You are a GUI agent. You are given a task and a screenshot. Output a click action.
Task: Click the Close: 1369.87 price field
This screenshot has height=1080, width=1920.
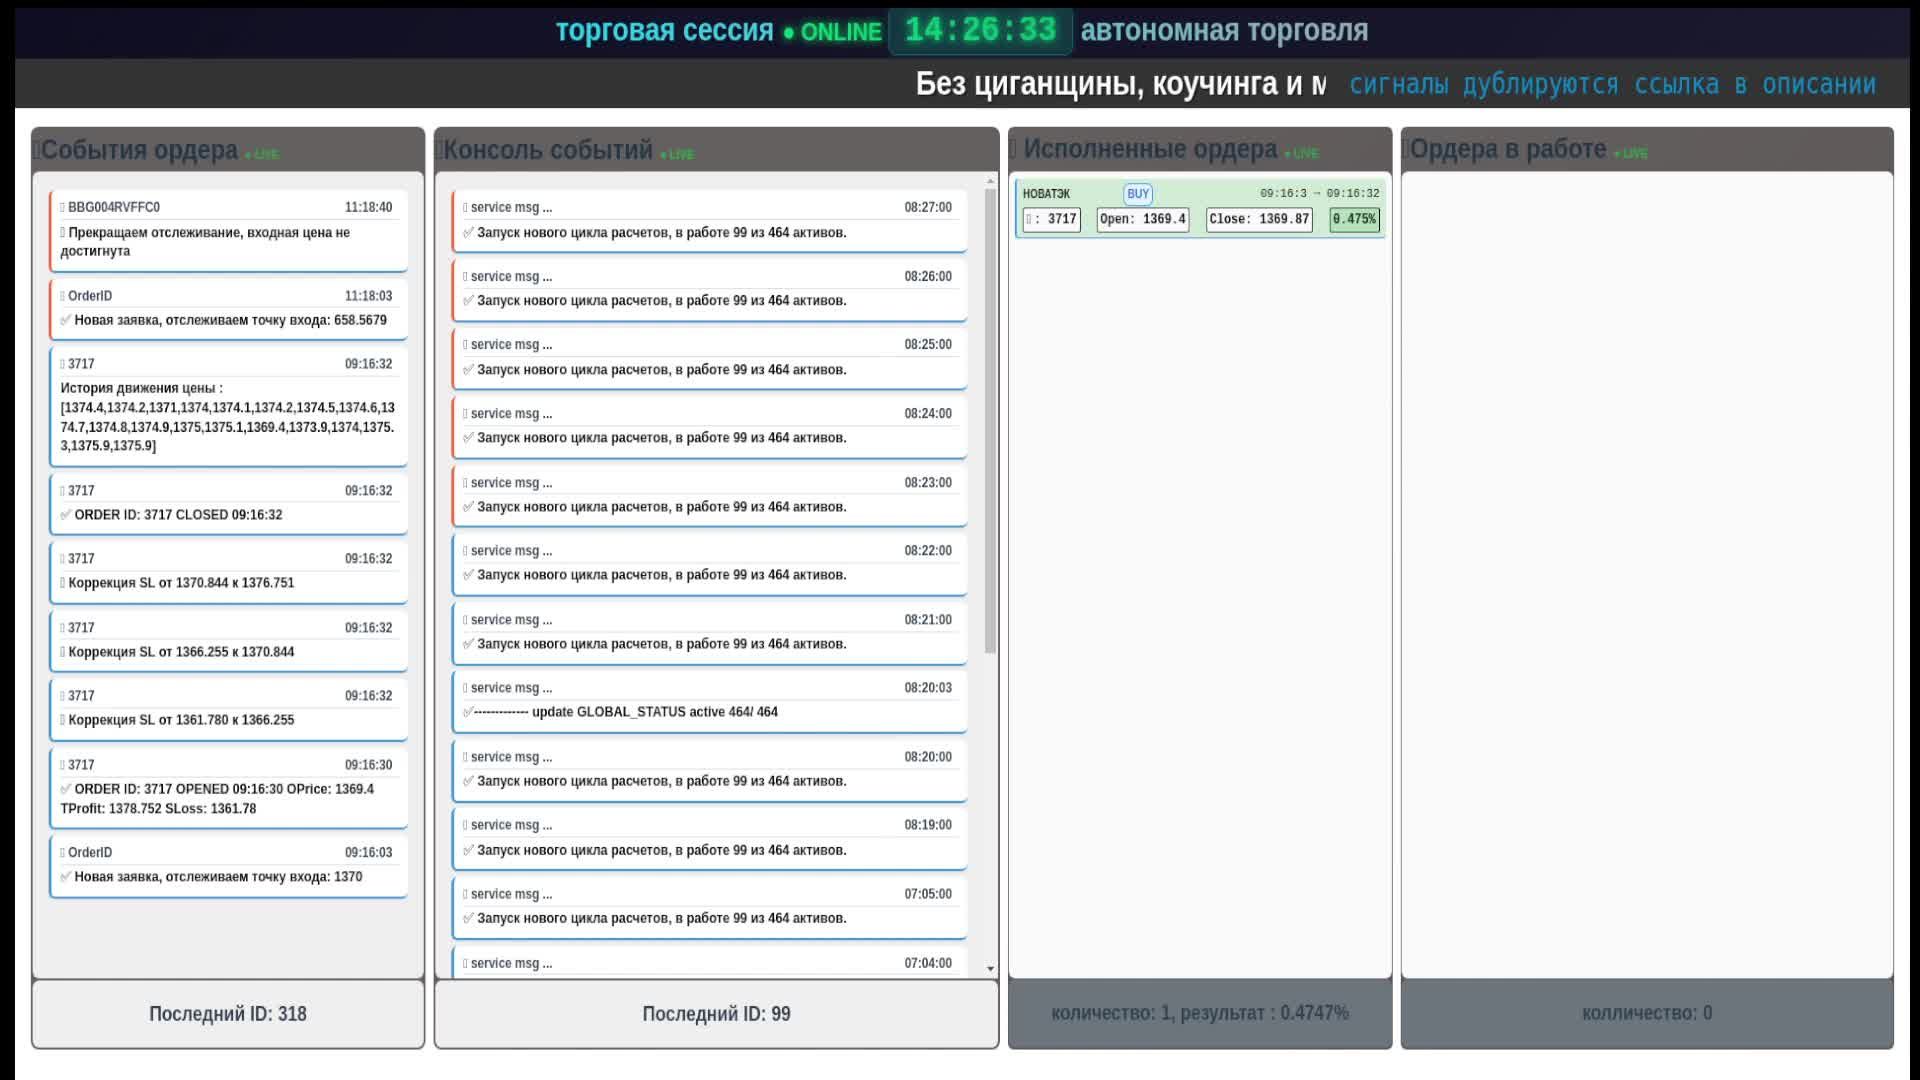coord(1258,219)
